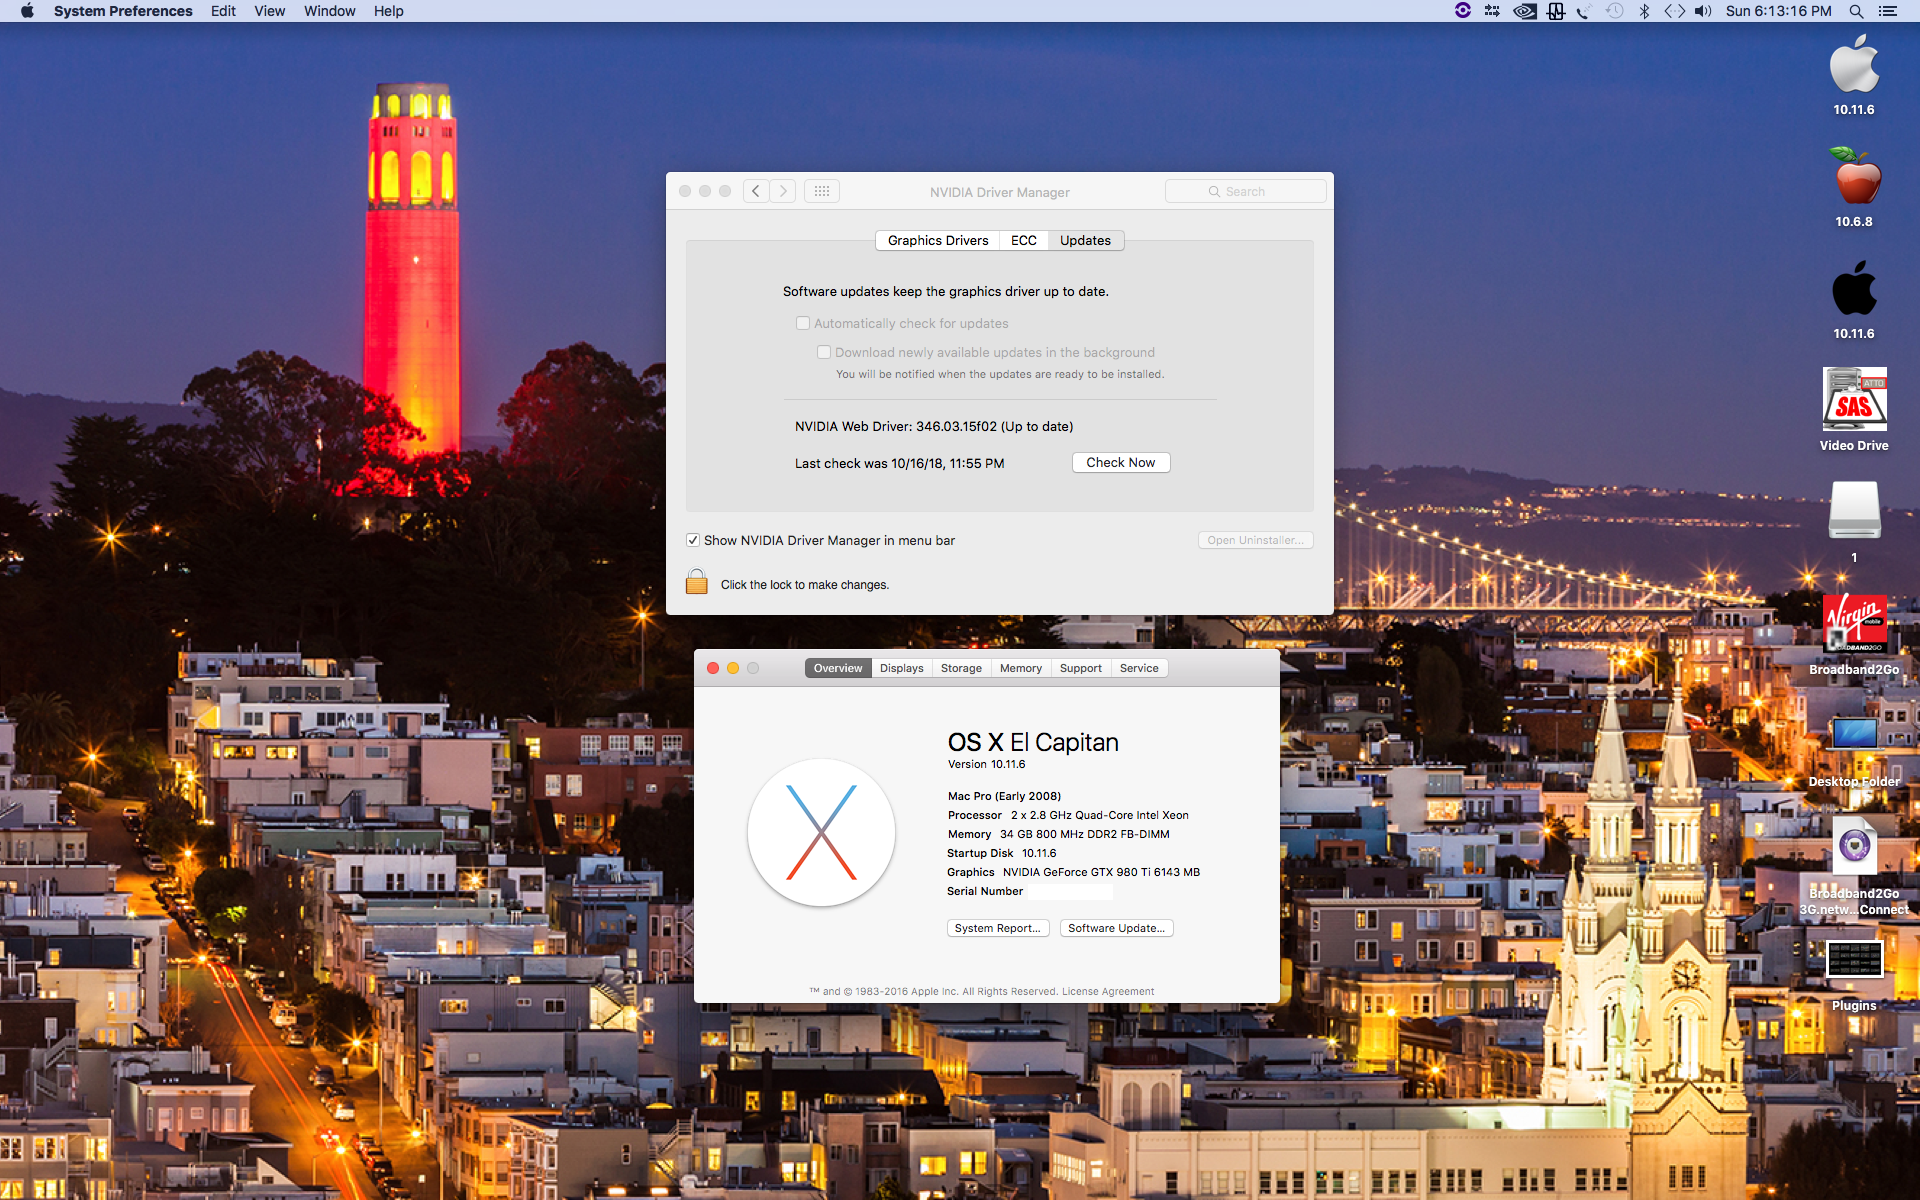Click the lock icon to make changes

point(697,582)
